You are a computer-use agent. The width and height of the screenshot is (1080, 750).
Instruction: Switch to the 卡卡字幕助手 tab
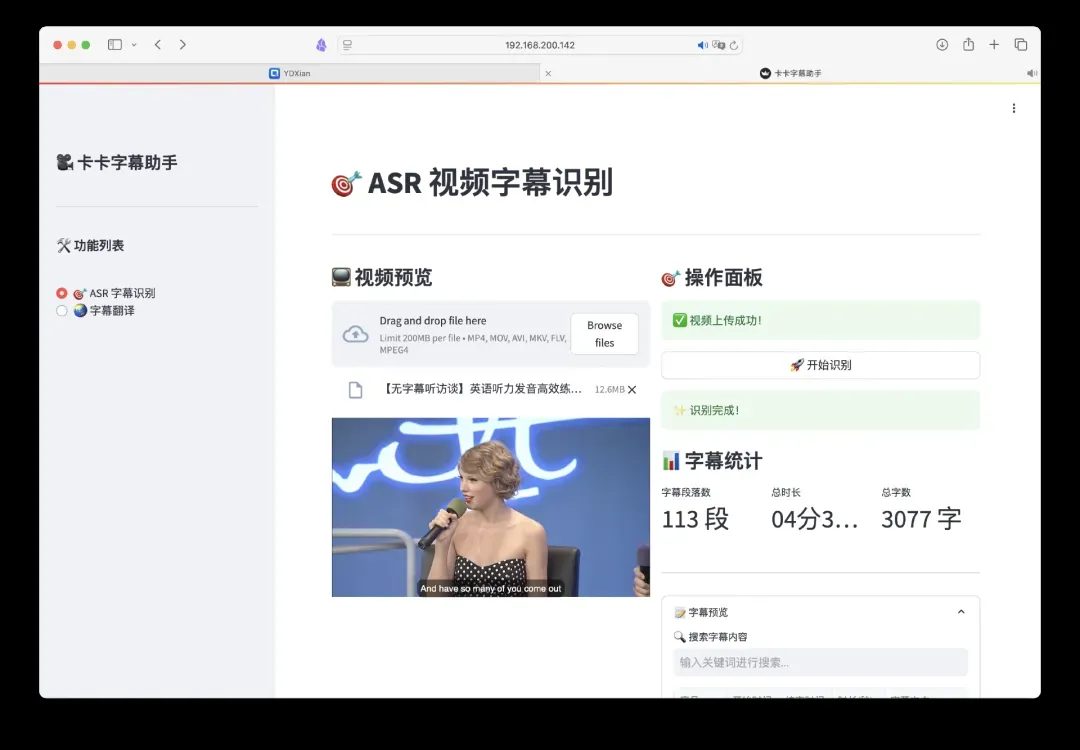tap(790, 73)
